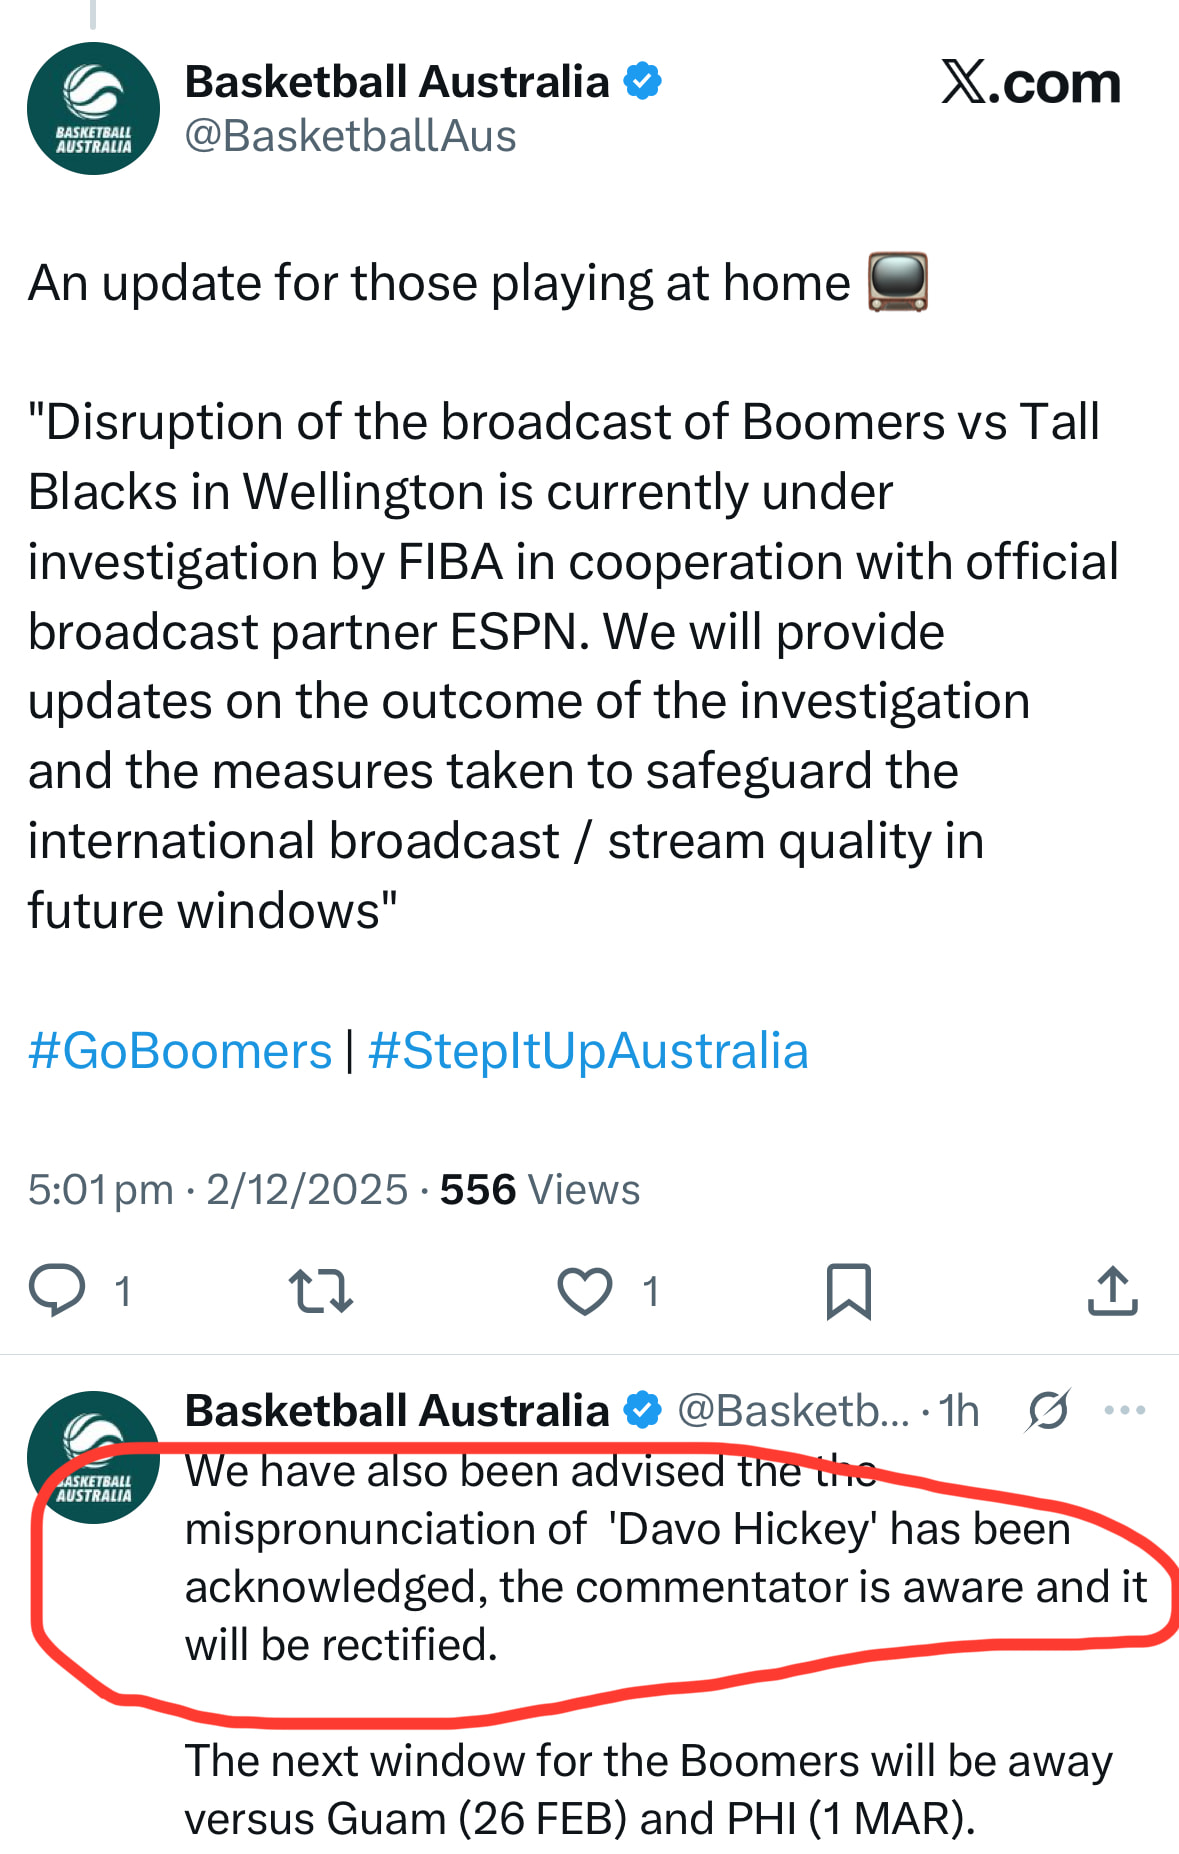The image size is (1179, 1854).
Task: Open the reply's 1h timestamp
Action: (959, 1411)
